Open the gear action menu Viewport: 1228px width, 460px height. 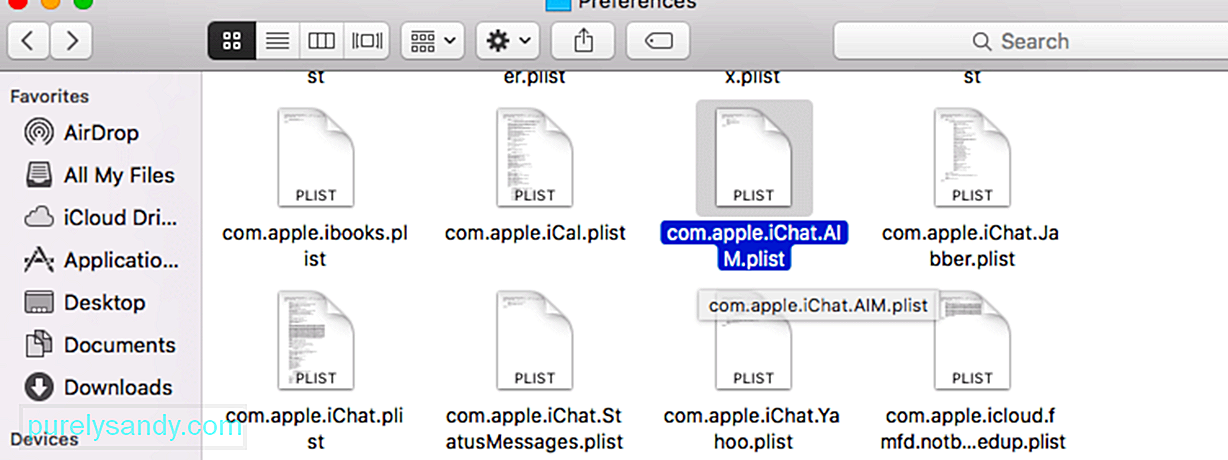508,41
